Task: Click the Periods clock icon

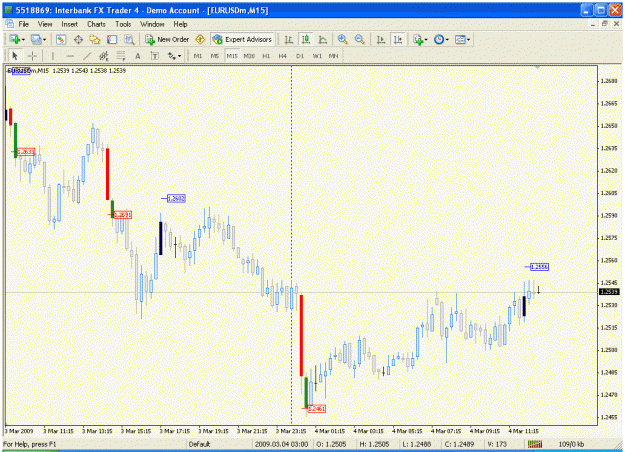Action: (439, 39)
